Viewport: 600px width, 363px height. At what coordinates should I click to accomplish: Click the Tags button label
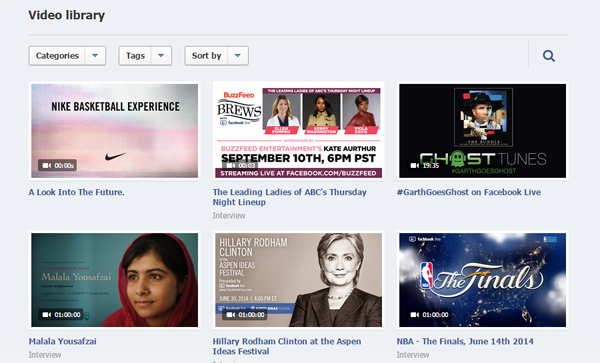[135, 56]
